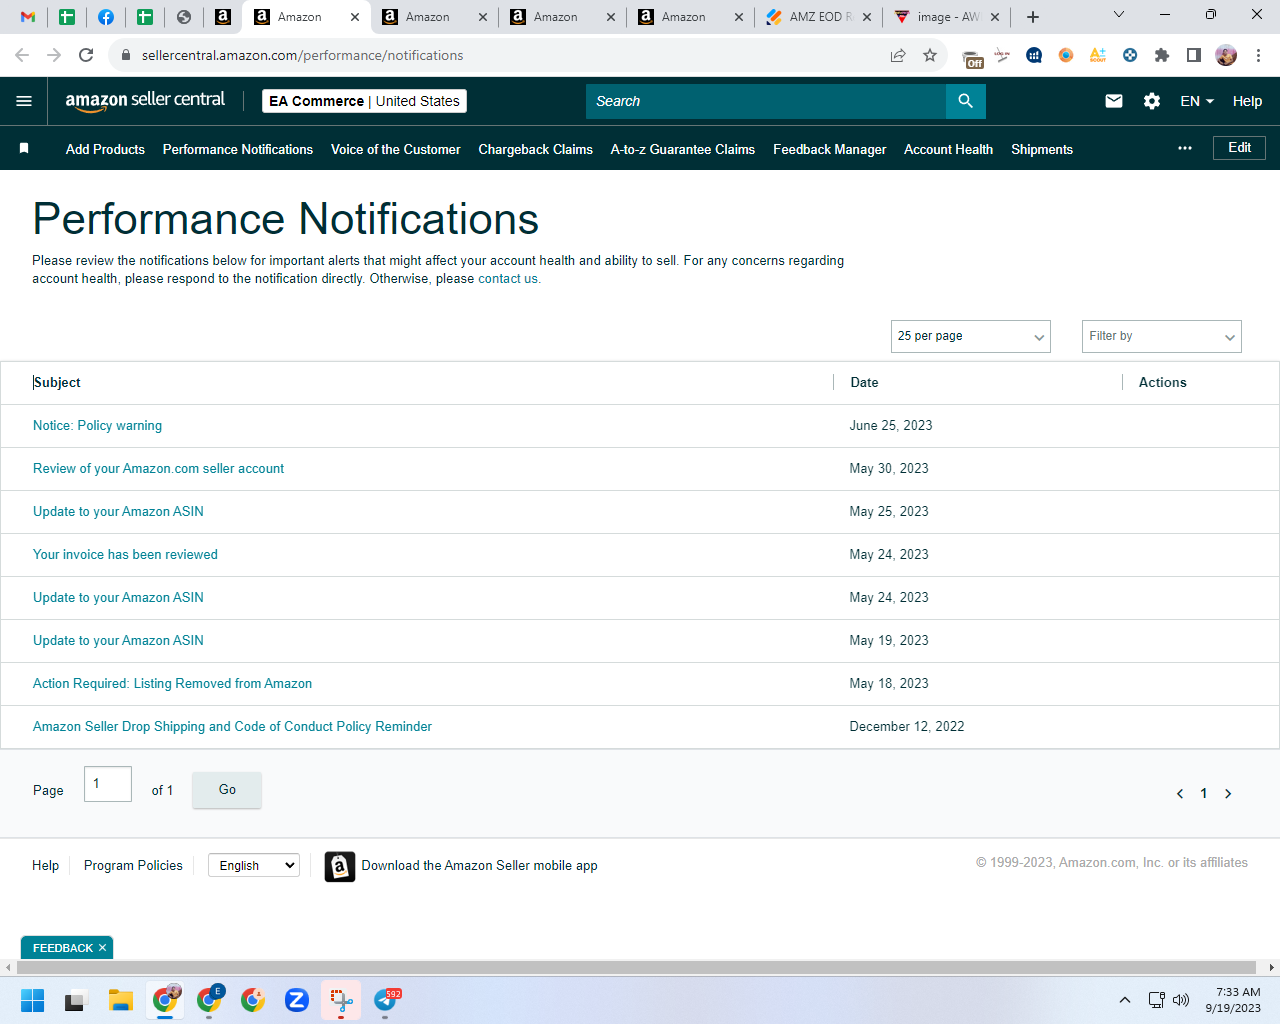Open Task View on the taskbar
Screen dimensions: 1280x1024
click(x=76, y=1000)
